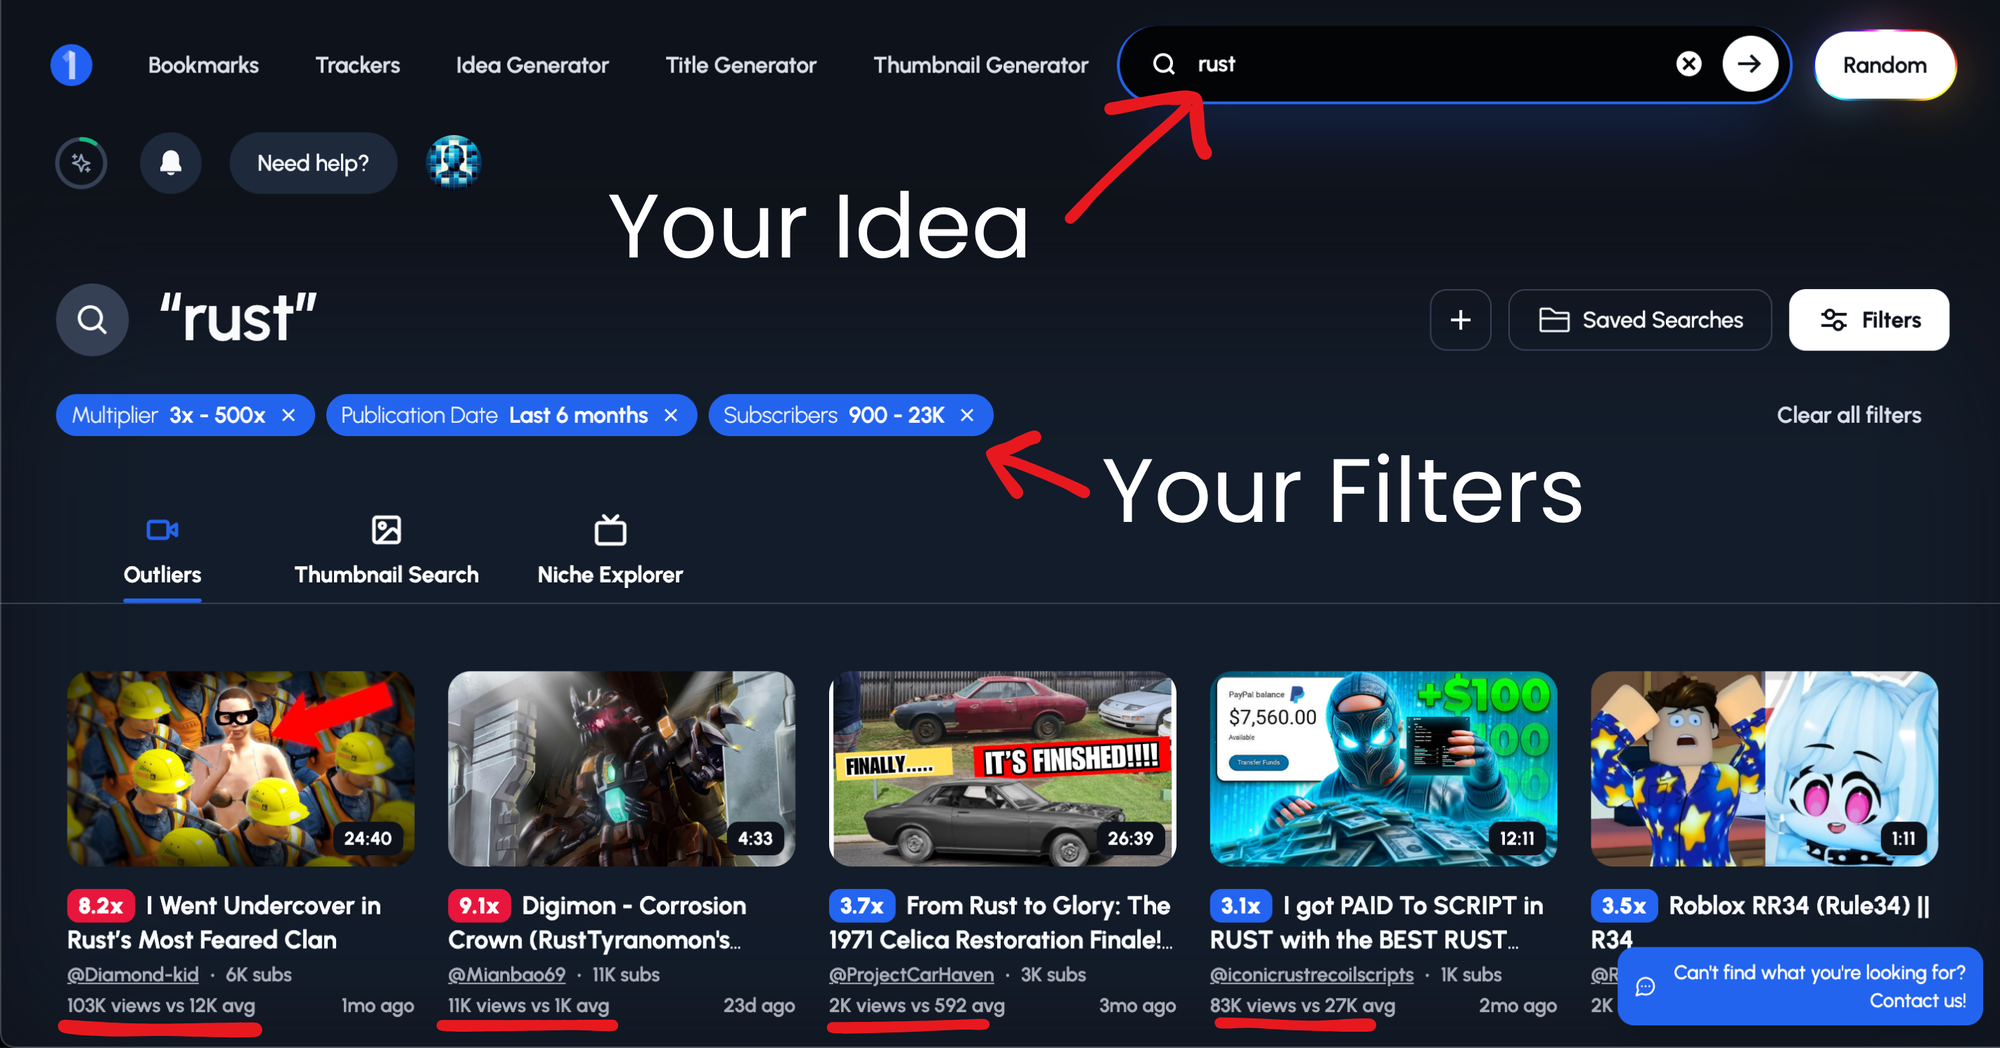
Task: Click into the rust search input field
Action: pyautogui.click(x=1420, y=64)
